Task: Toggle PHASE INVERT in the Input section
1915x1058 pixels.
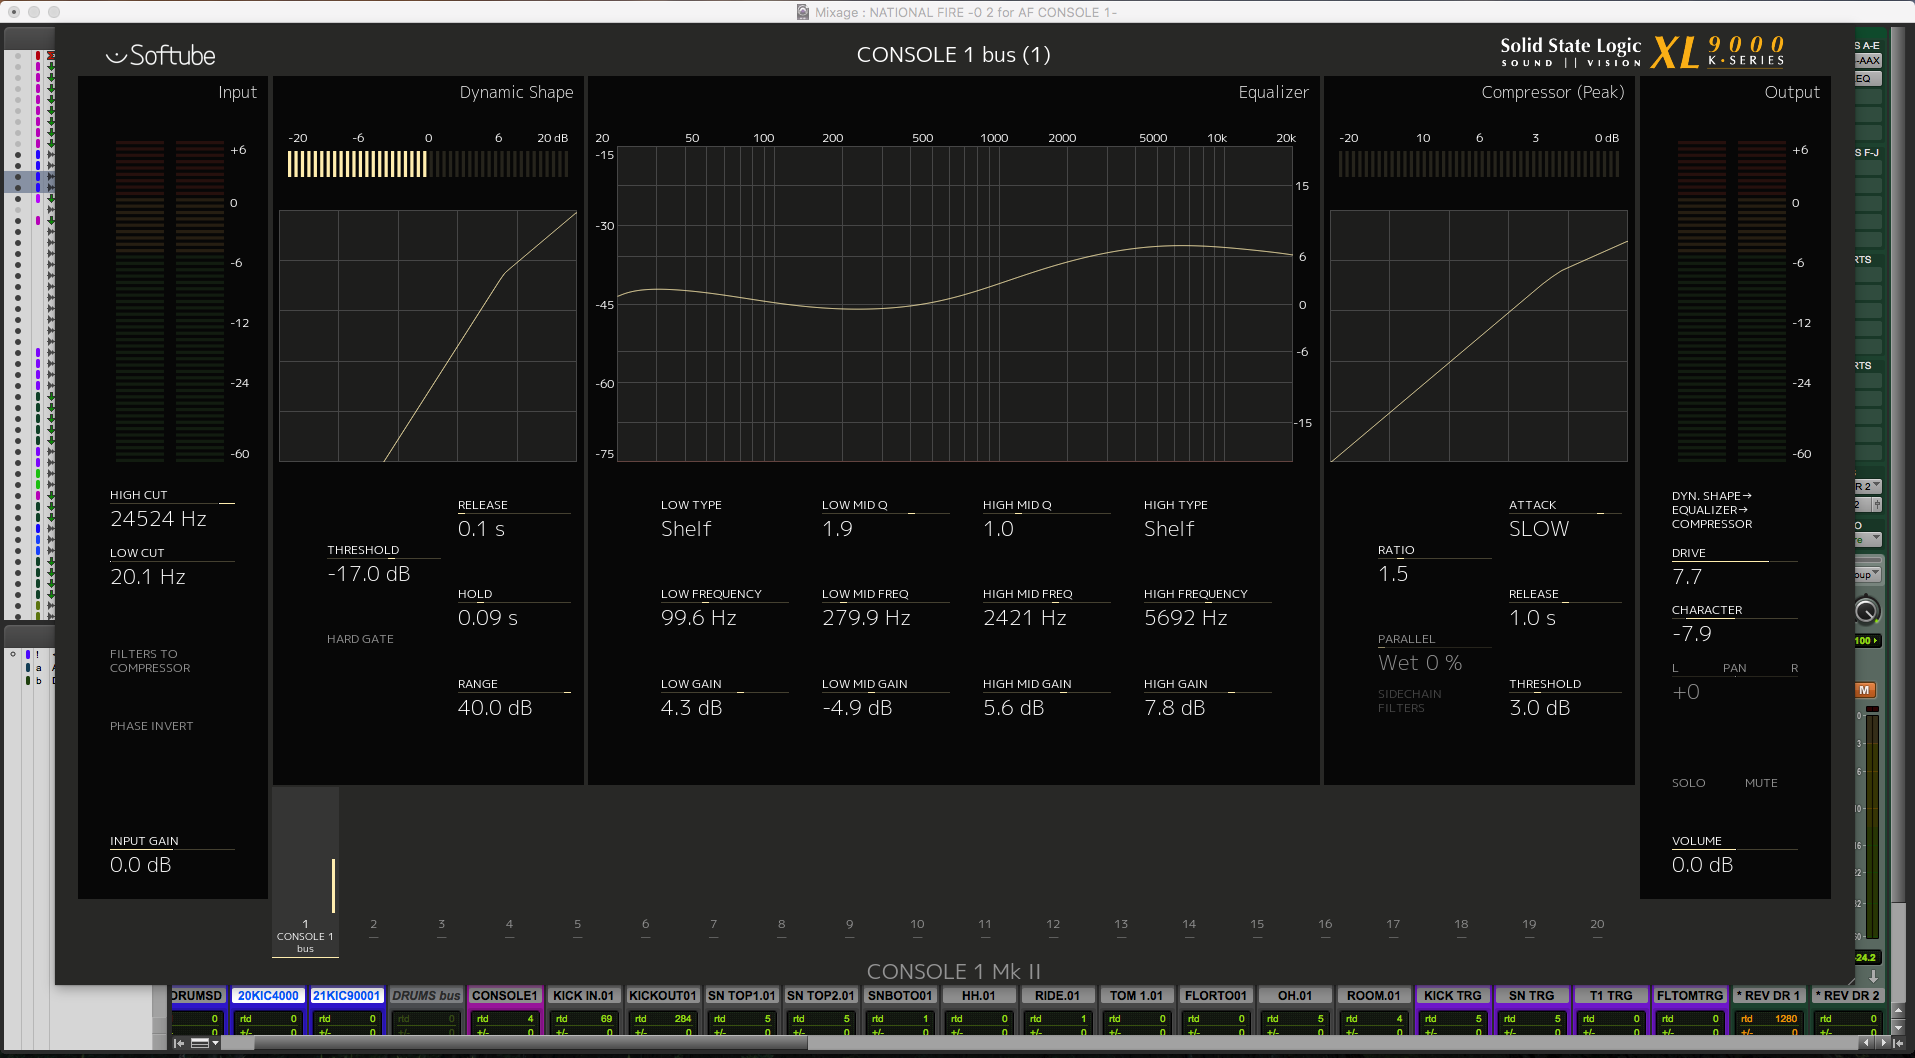Action: pyautogui.click(x=151, y=726)
